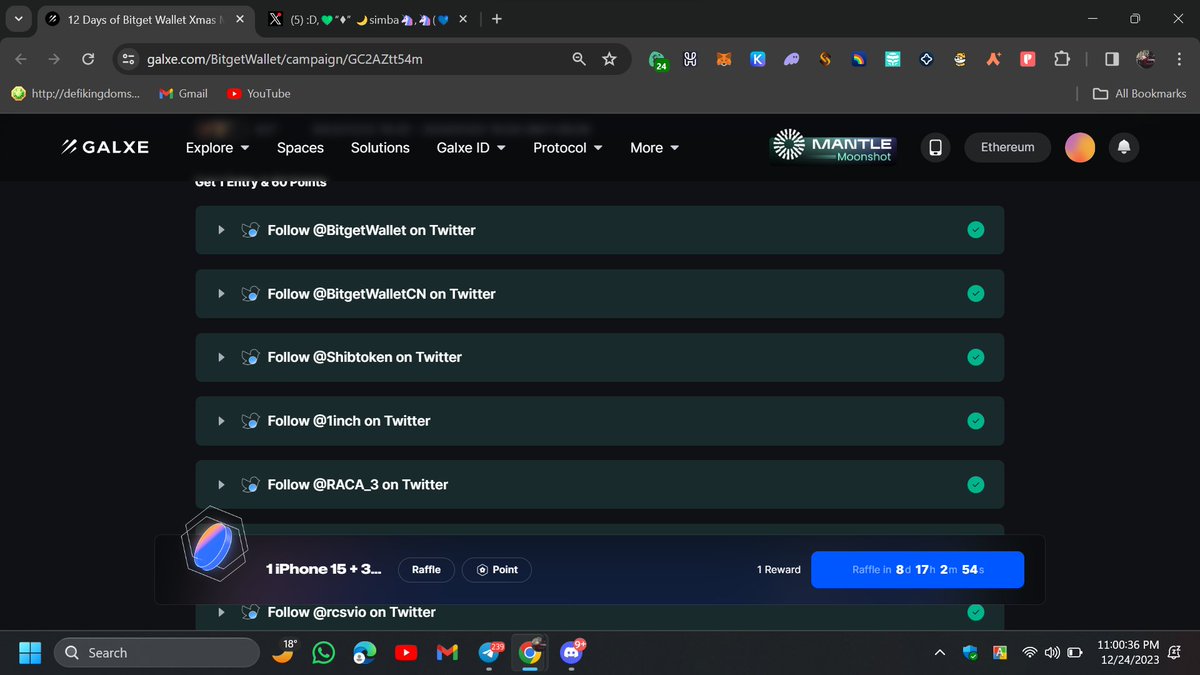Click the Mantle Moonshot logo
Viewport: 1200px width, 675px height.
(x=832, y=147)
